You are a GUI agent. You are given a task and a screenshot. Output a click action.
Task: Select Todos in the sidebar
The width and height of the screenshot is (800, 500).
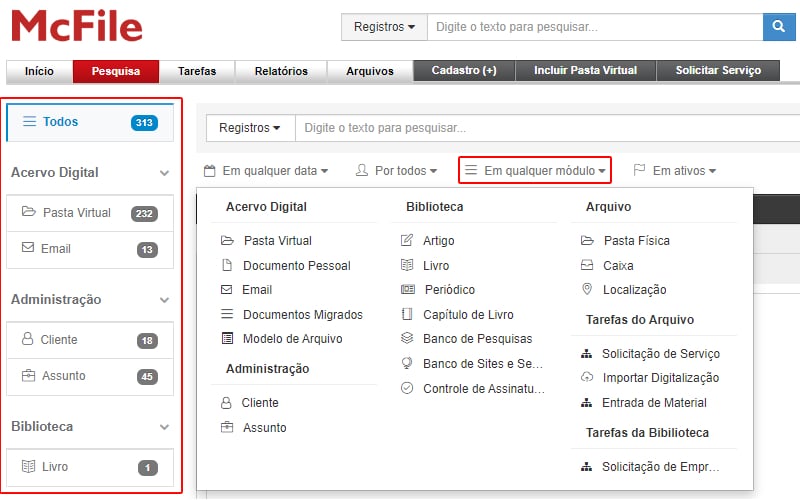90,122
